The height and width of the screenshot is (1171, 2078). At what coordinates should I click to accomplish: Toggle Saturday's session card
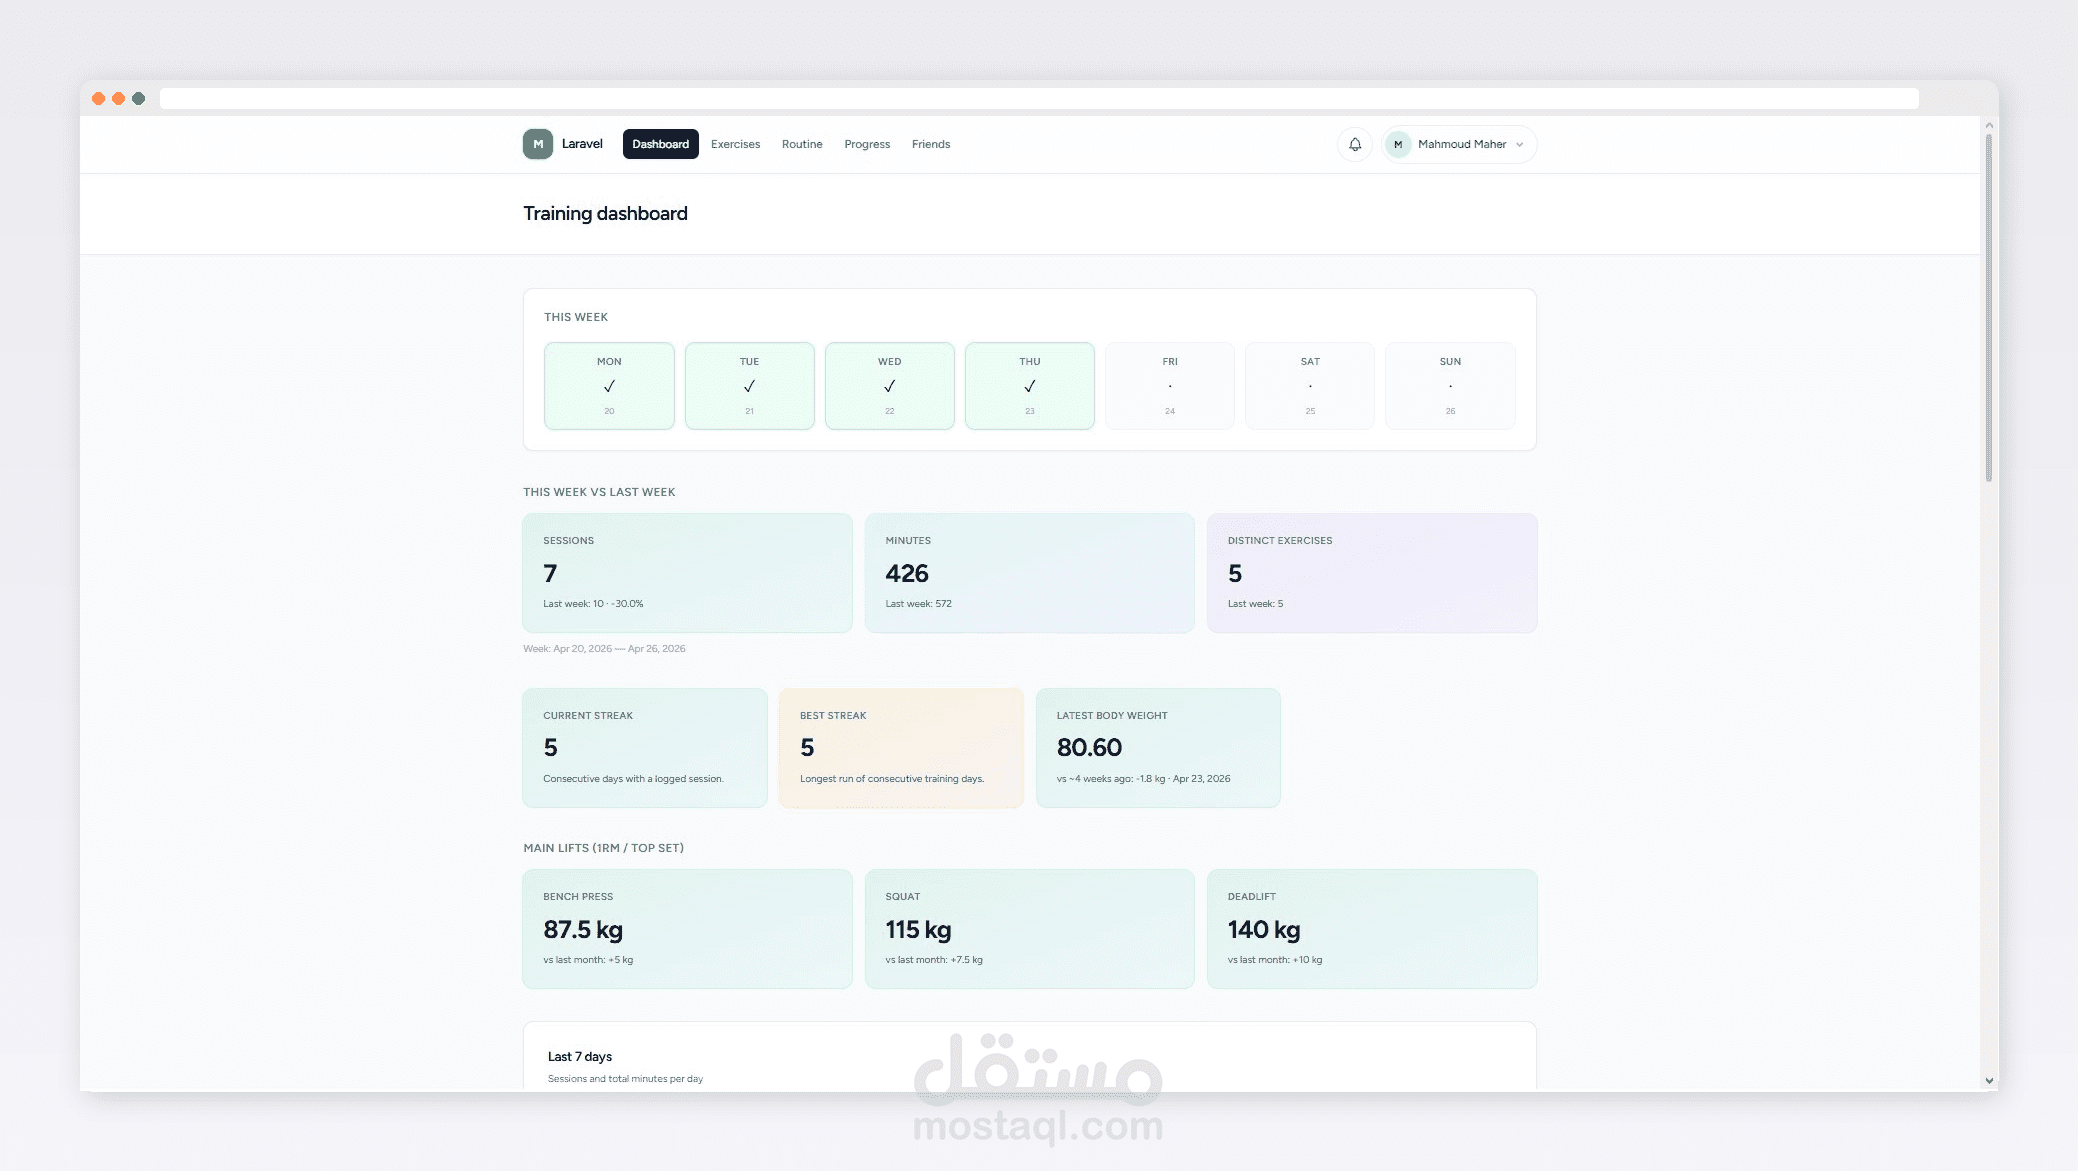click(x=1310, y=386)
